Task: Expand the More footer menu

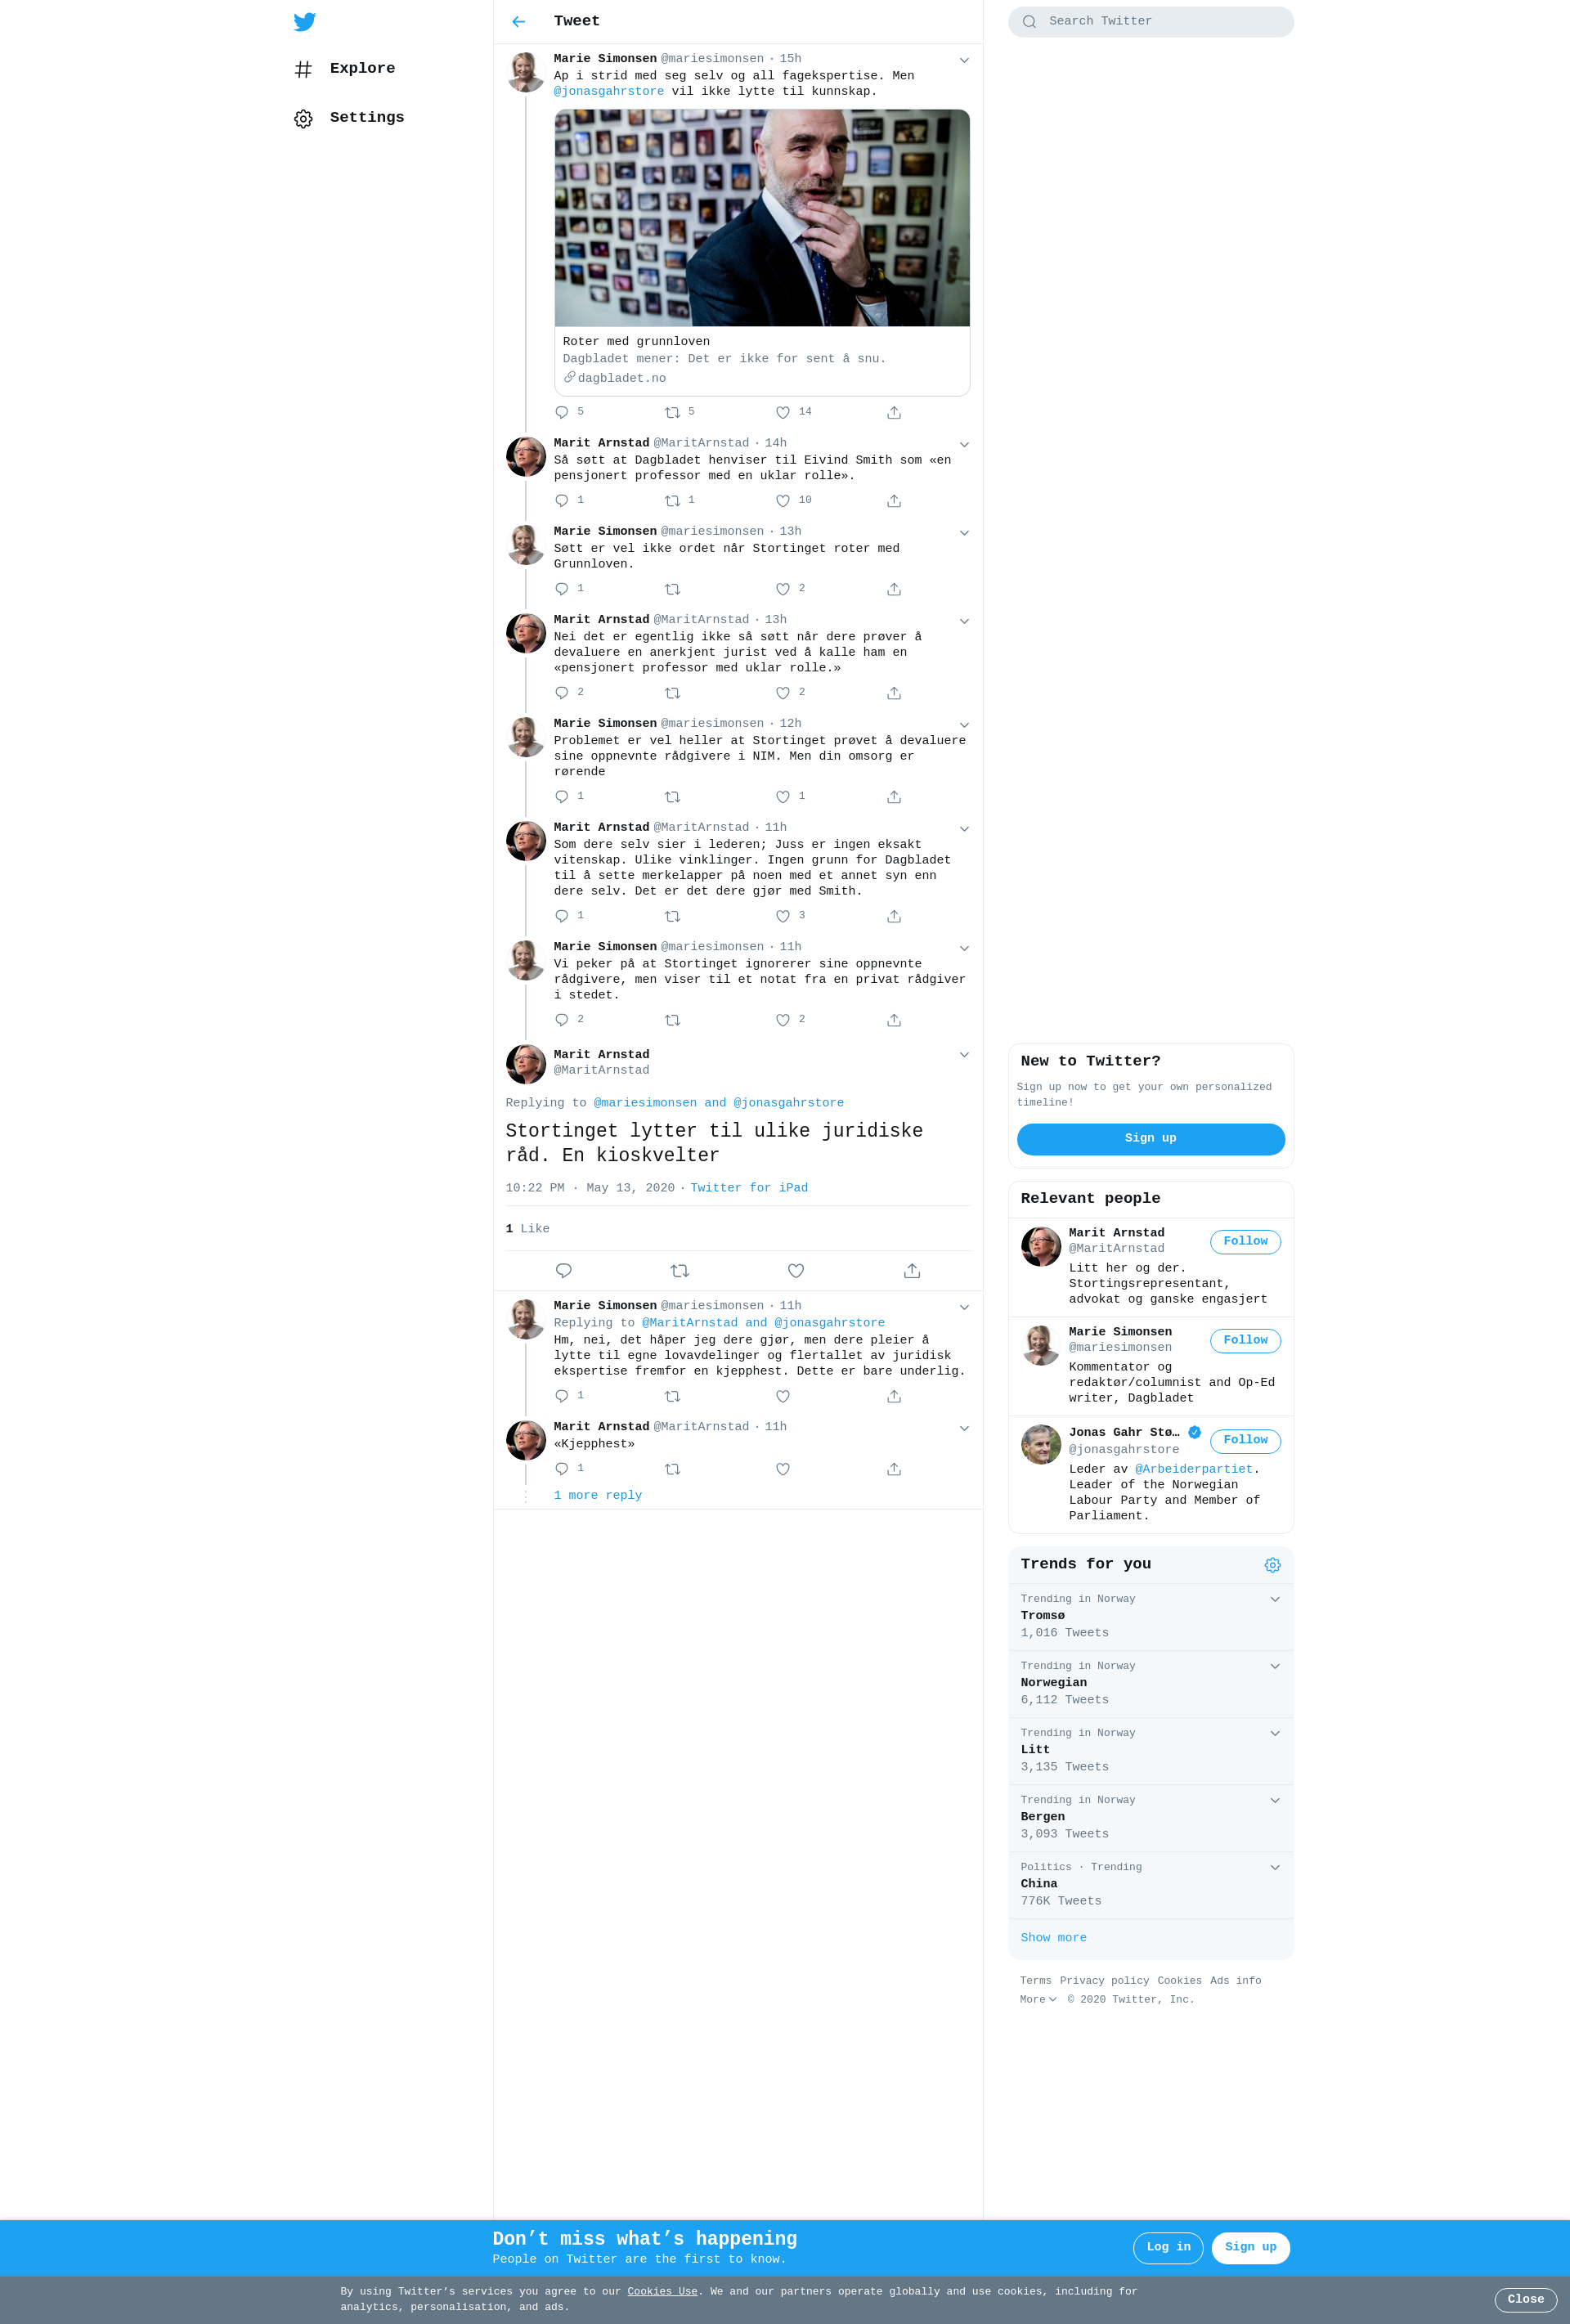Action: tap(1038, 2000)
